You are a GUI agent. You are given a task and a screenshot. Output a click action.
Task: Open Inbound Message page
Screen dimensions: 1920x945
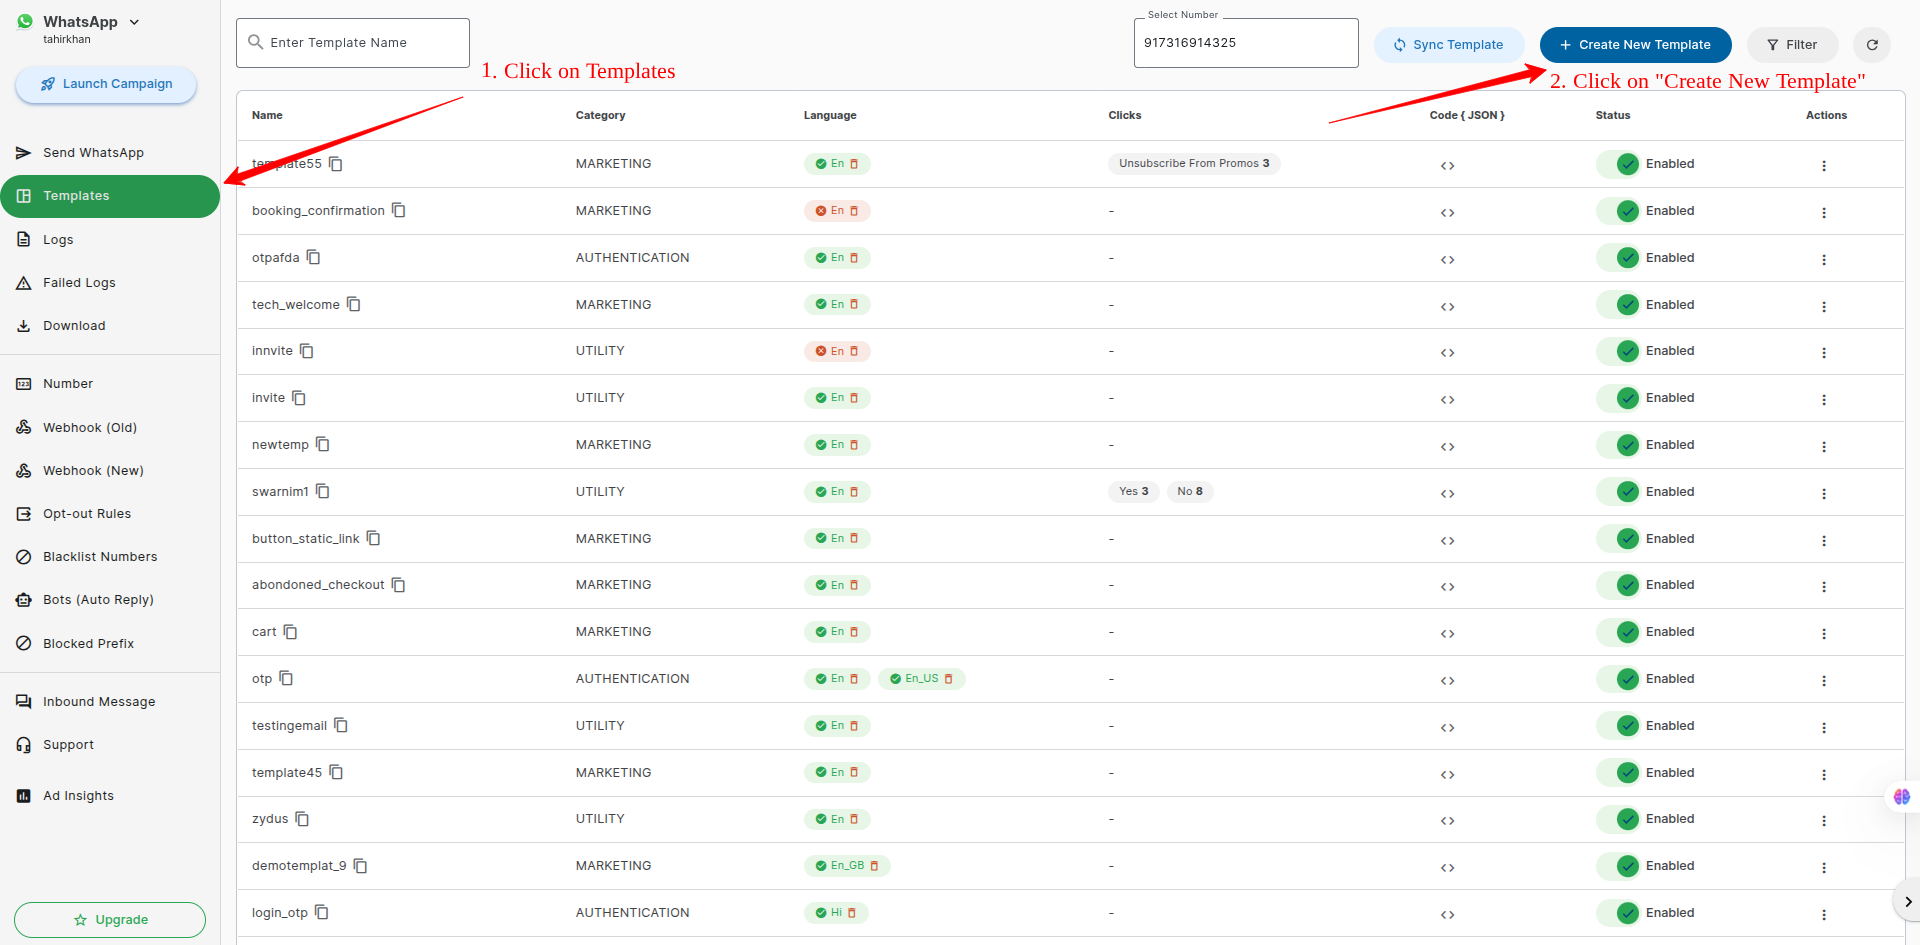(110, 702)
